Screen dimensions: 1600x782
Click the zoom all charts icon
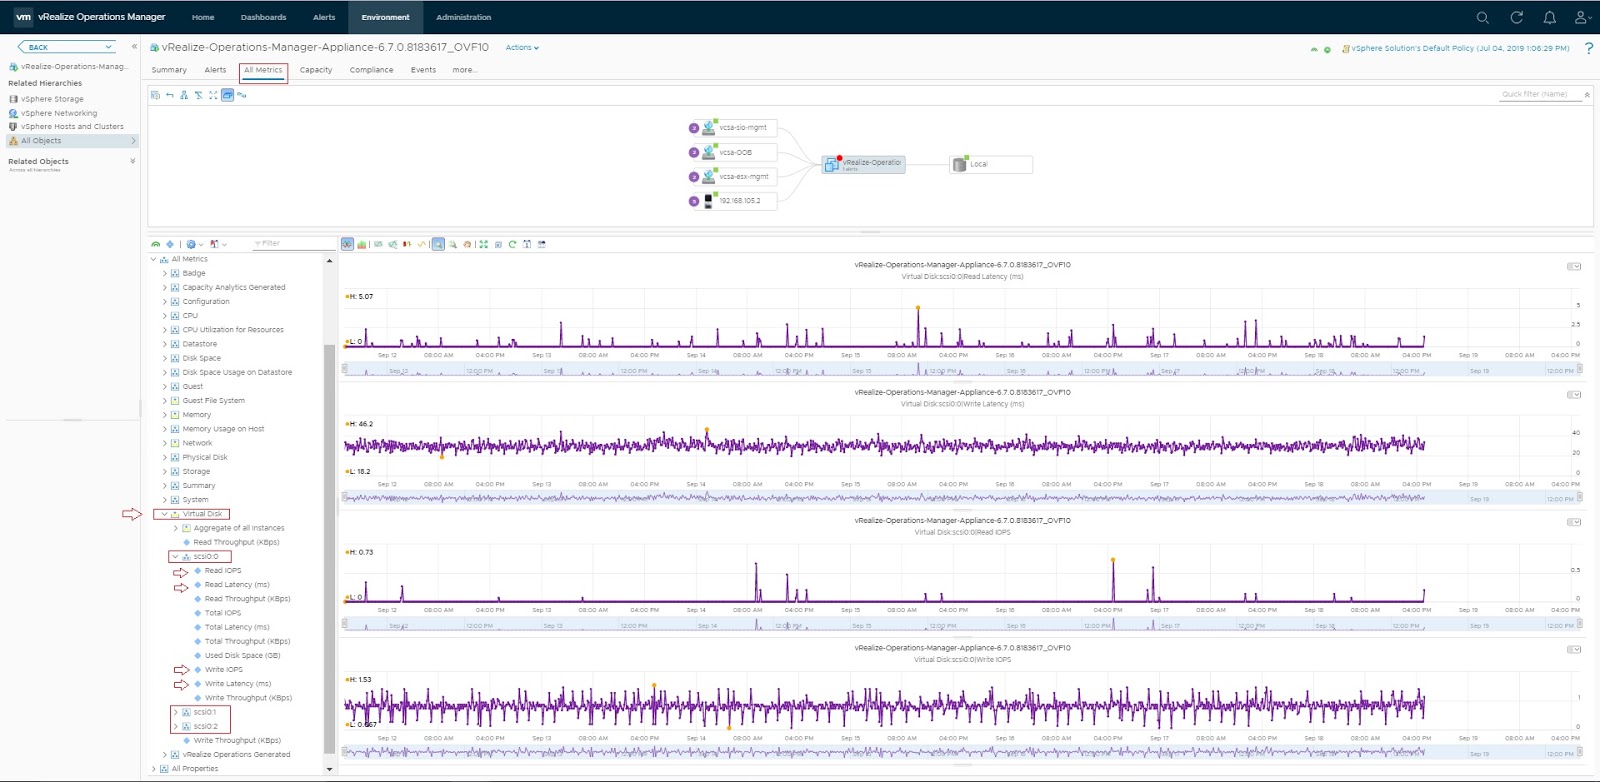[x=452, y=244]
